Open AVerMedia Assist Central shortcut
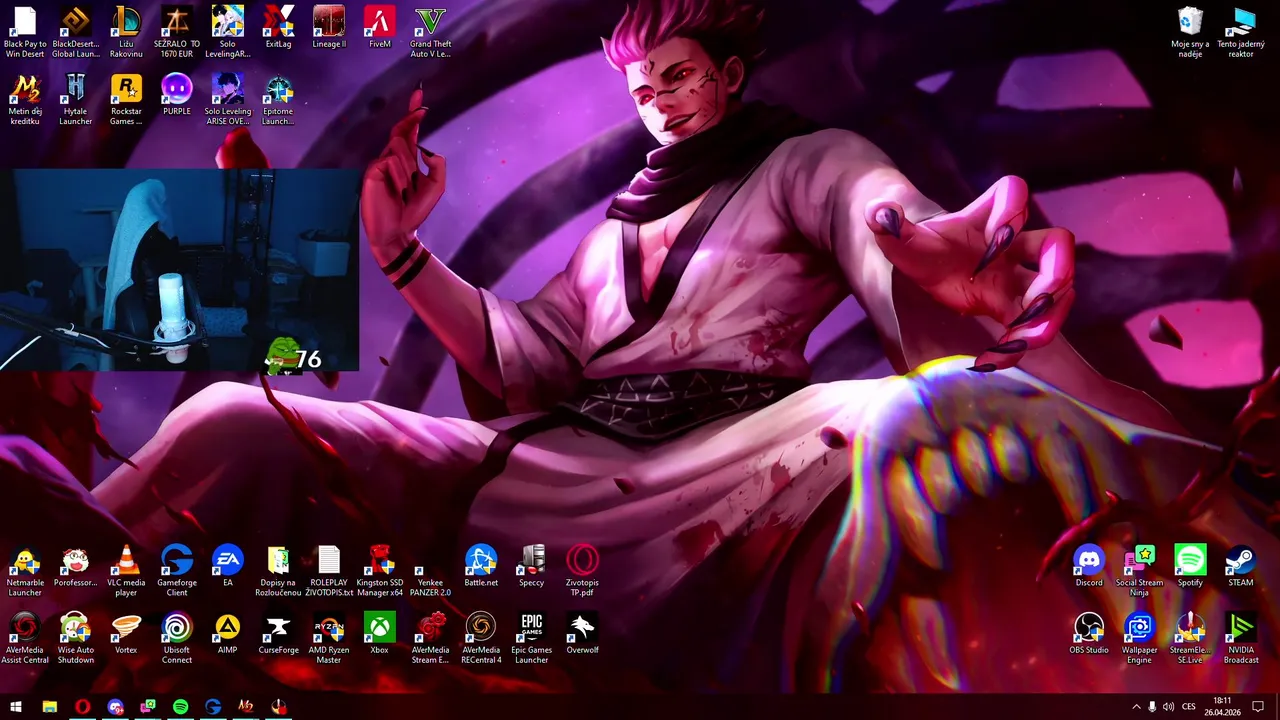1280x720 pixels. pos(25,638)
